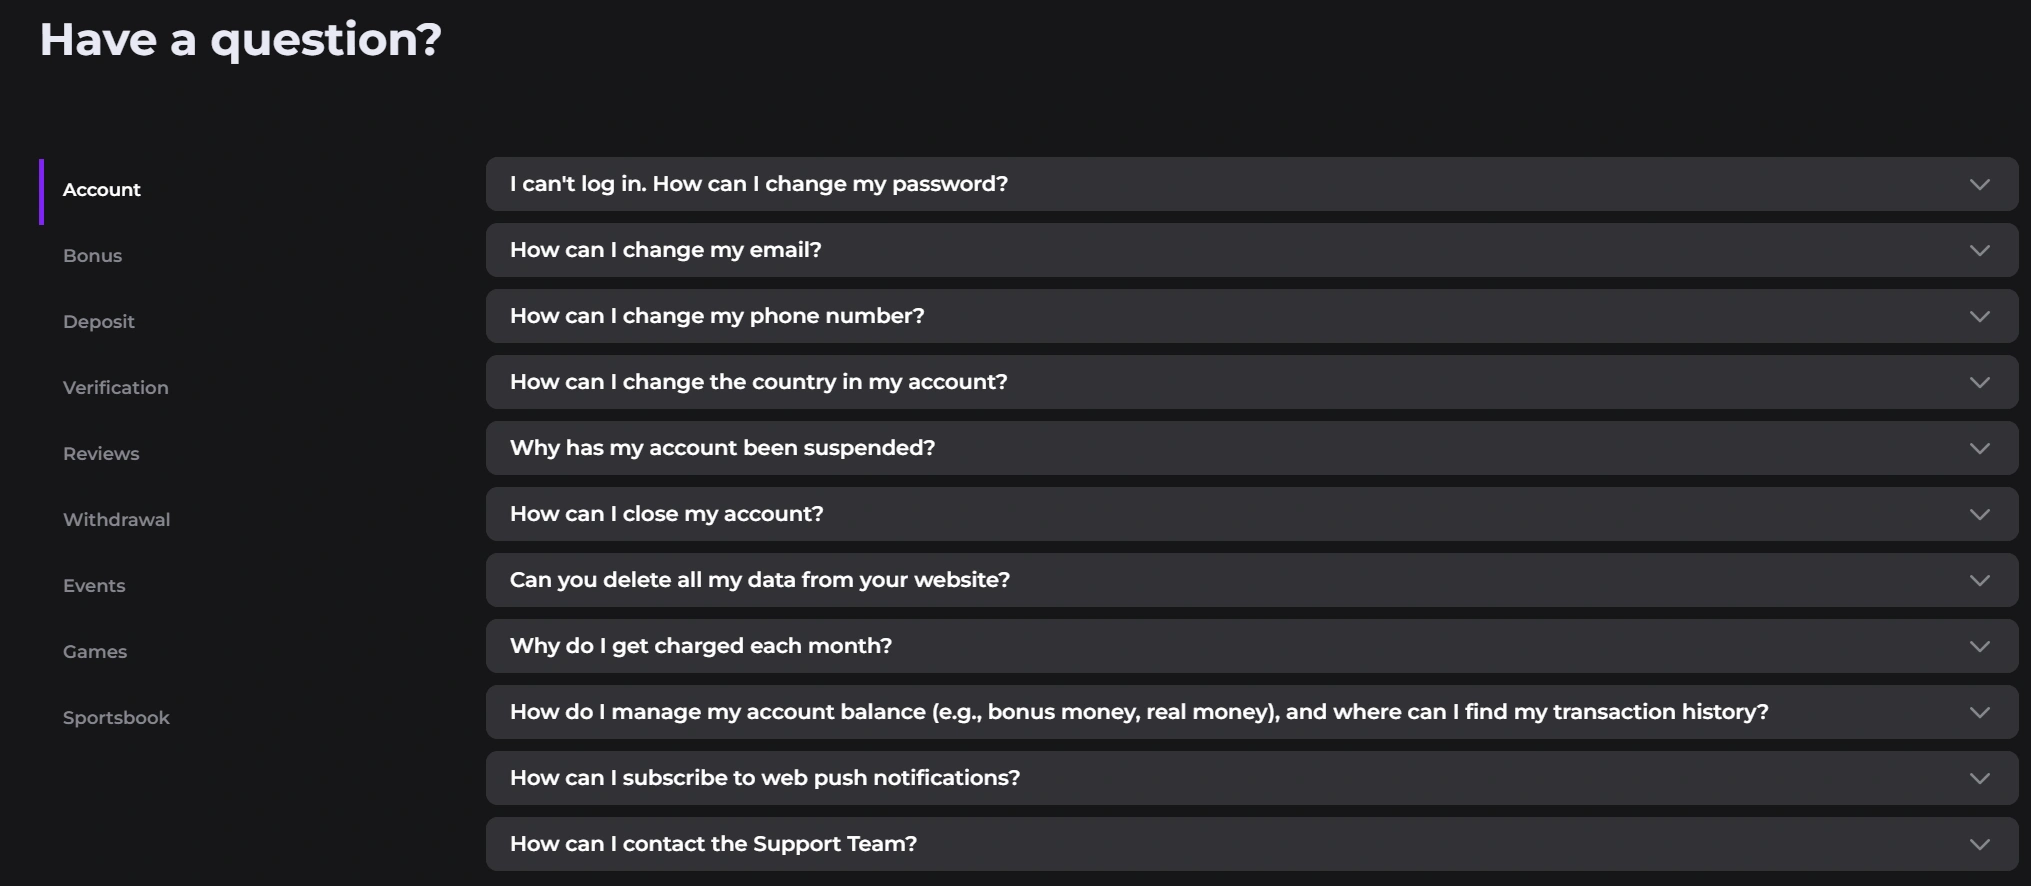Screen dimensions: 2031x886
Task: Open the Deposit section
Action: click(x=99, y=321)
